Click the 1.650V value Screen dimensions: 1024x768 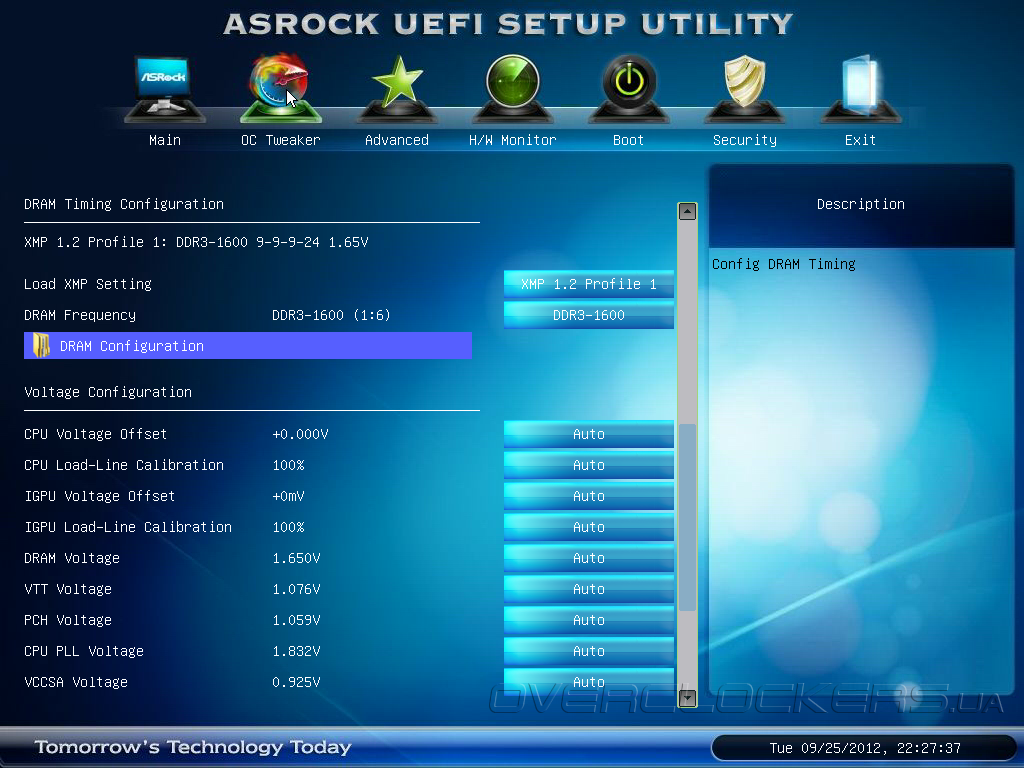coord(296,558)
